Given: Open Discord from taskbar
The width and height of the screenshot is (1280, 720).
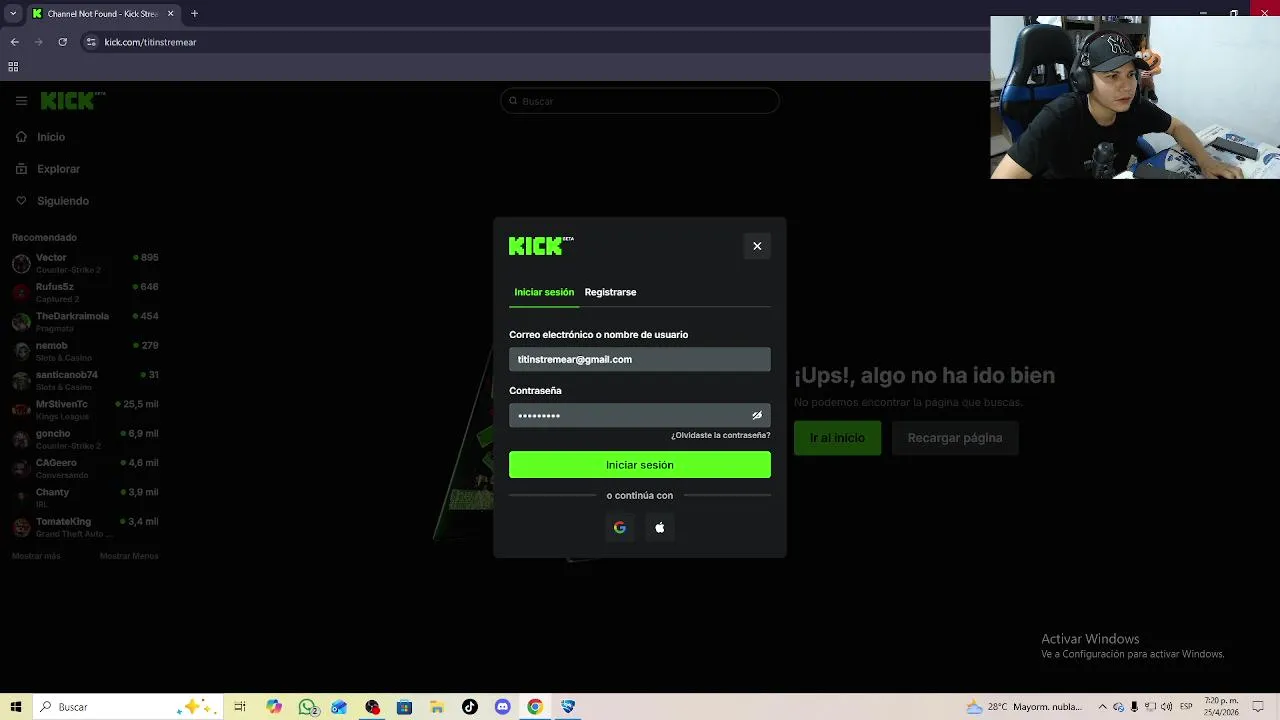Looking at the screenshot, I should pos(503,707).
